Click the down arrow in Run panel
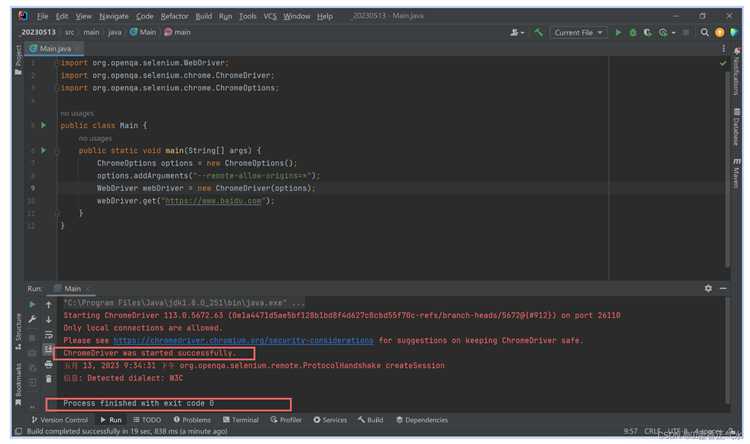Image resolution: width=750 pixels, height=444 pixels. pyautogui.click(x=48, y=319)
